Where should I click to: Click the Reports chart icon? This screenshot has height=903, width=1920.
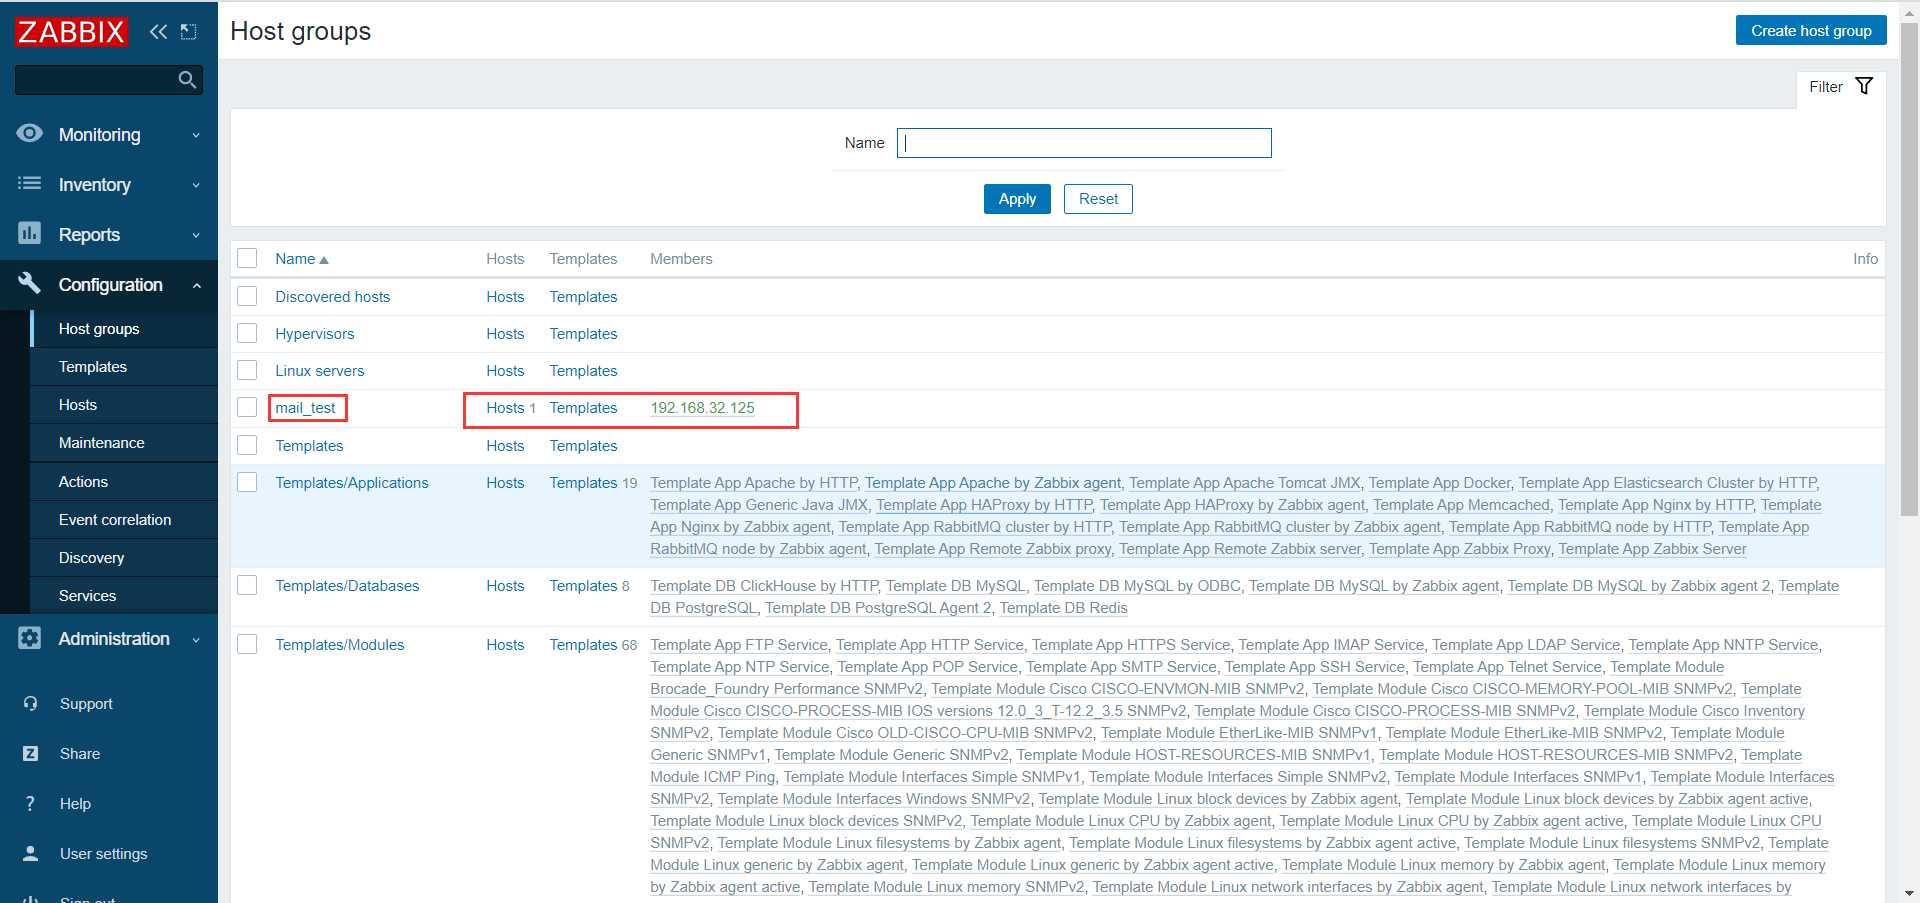point(30,233)
